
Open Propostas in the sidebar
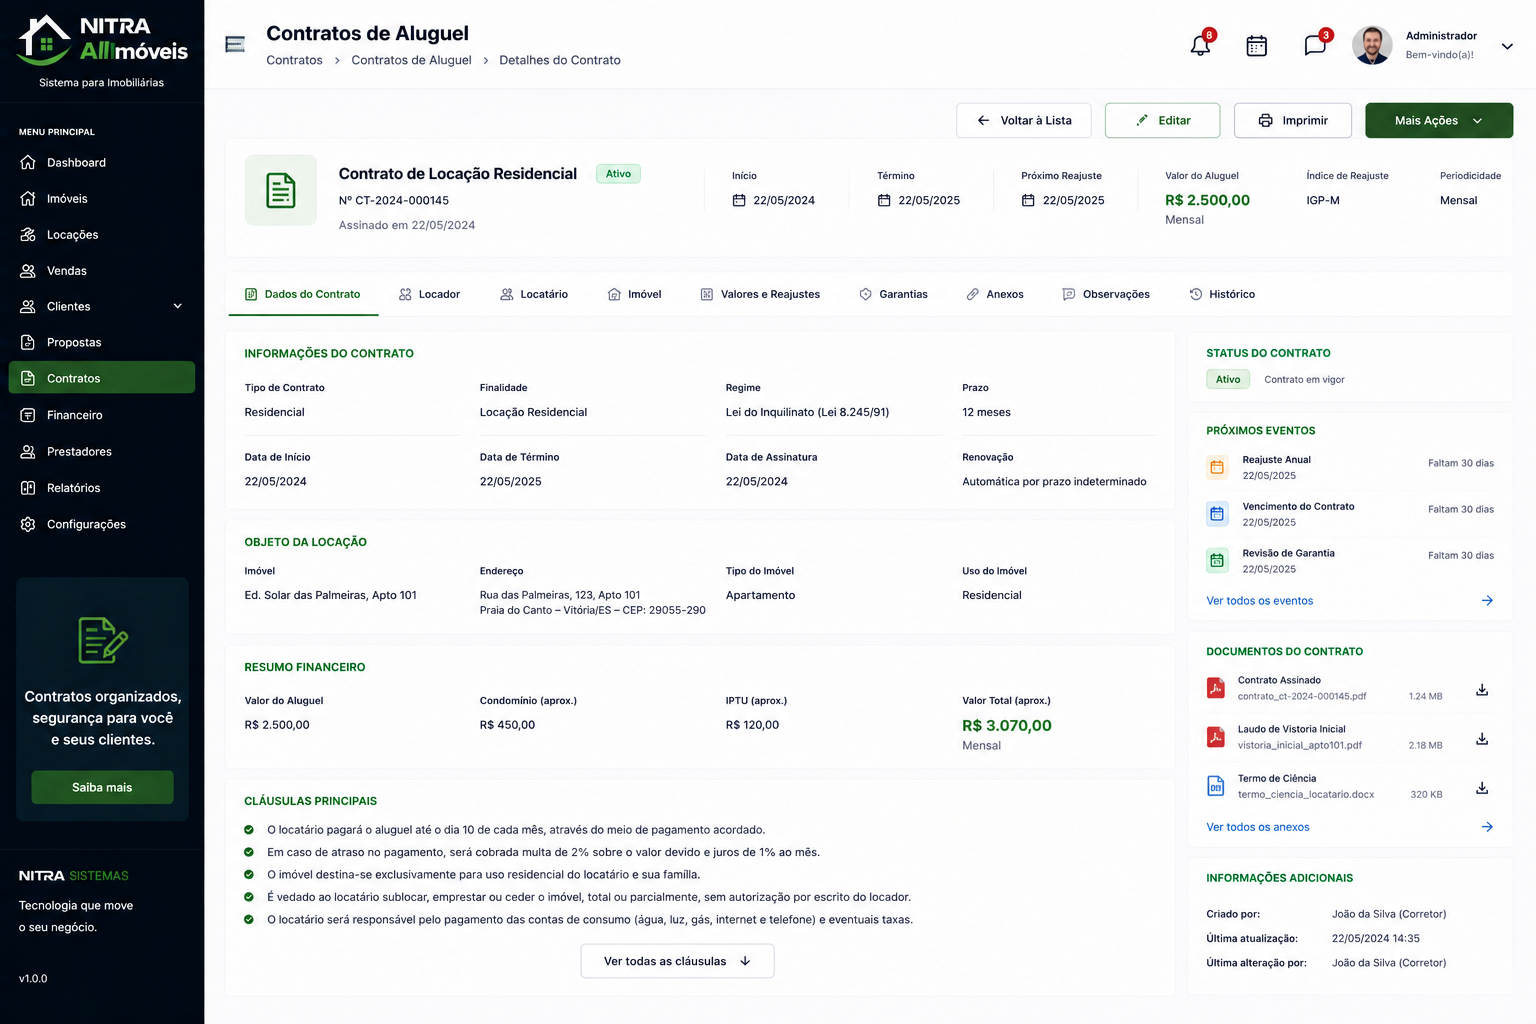click(x=102, y=342)
